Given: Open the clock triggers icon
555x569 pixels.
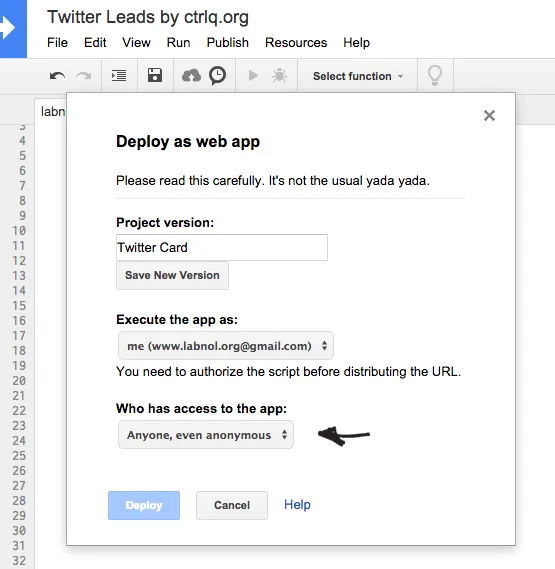Looking at the screenshot, I should [x=218, y=76].
